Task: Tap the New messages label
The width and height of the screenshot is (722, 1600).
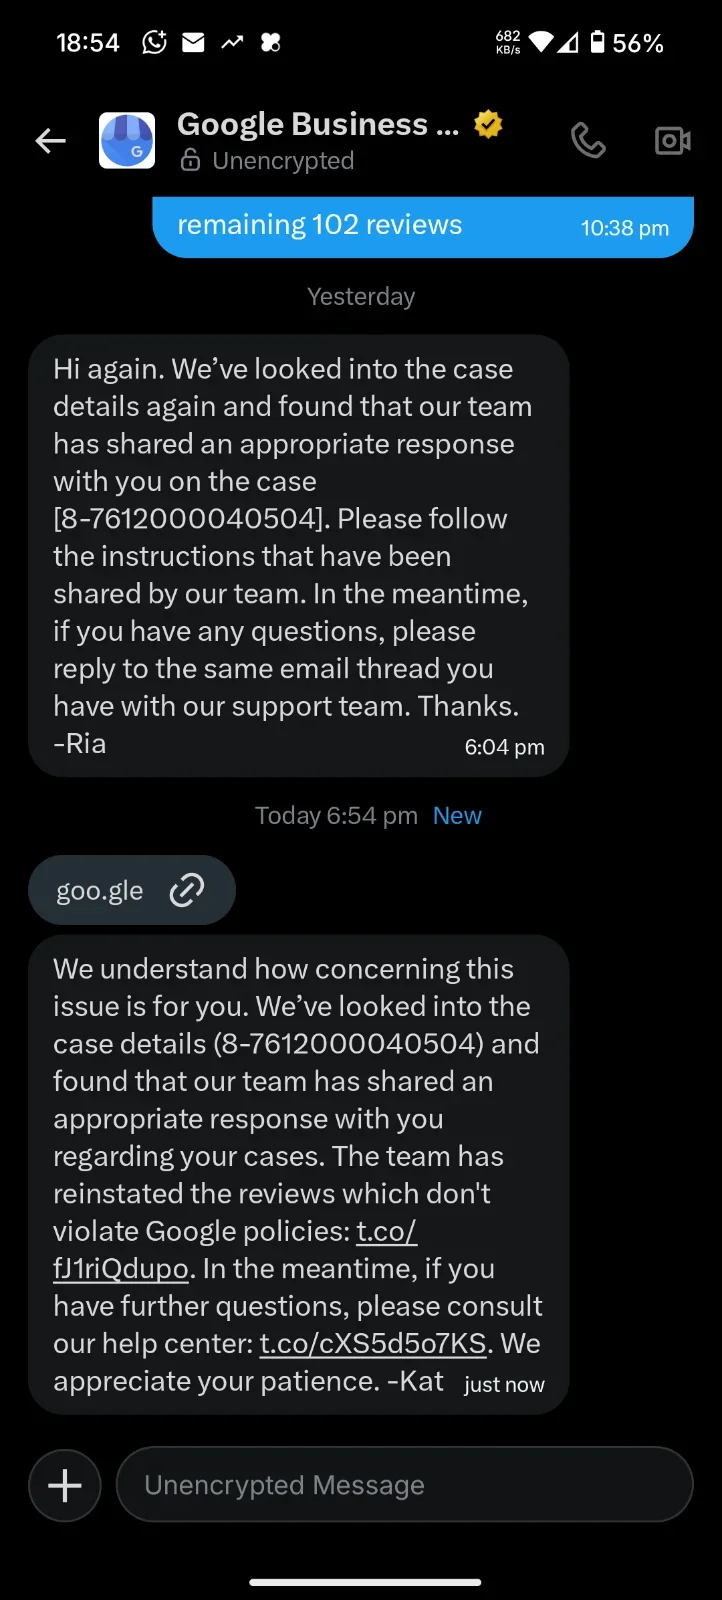Action: 457,816
